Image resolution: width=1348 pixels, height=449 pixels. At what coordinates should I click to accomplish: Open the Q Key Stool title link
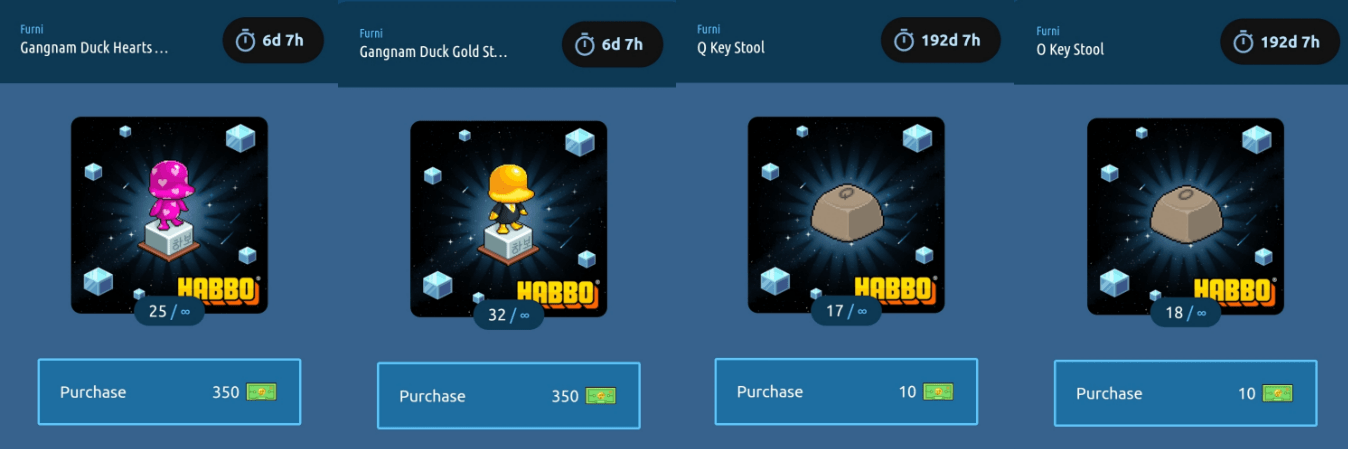coord(731,48)
